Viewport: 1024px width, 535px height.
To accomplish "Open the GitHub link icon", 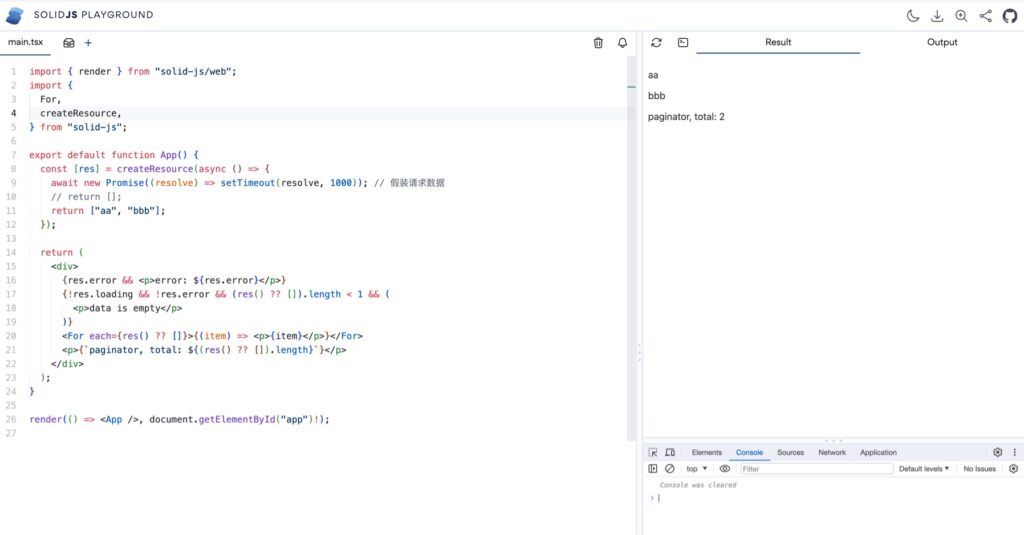I will [x=1009, y=16].
